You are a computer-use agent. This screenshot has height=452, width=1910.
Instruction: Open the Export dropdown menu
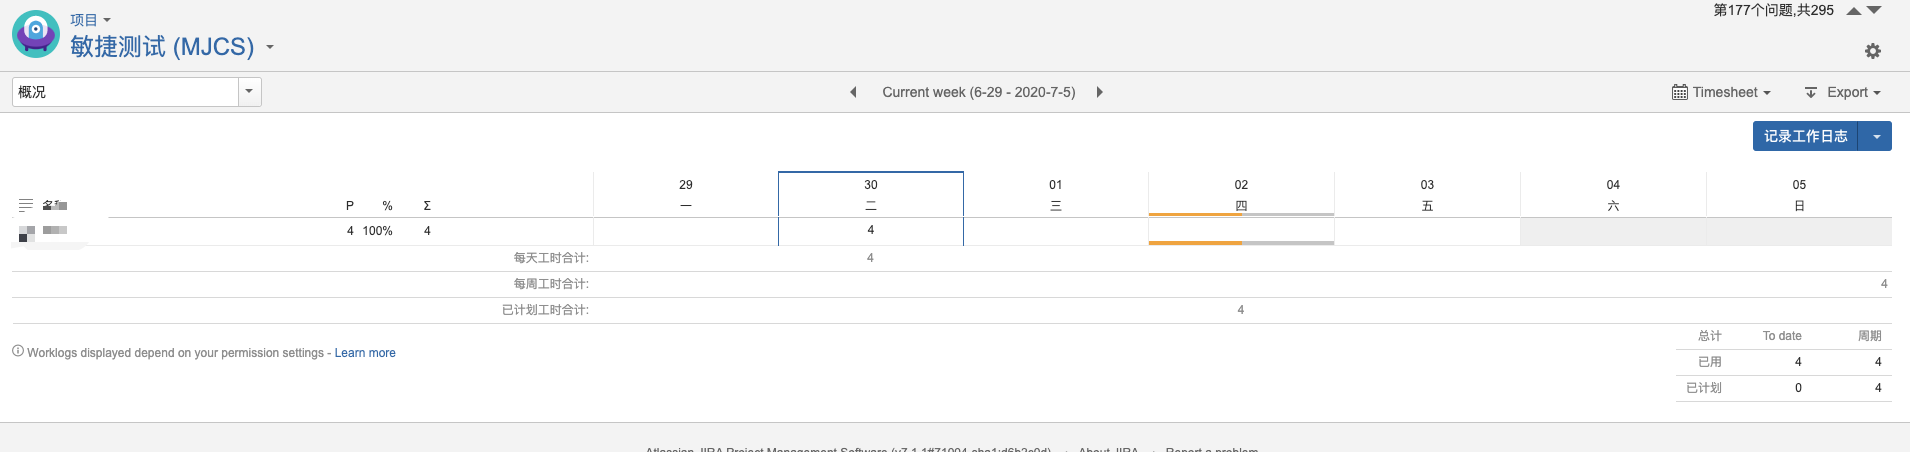point(1842,92)
